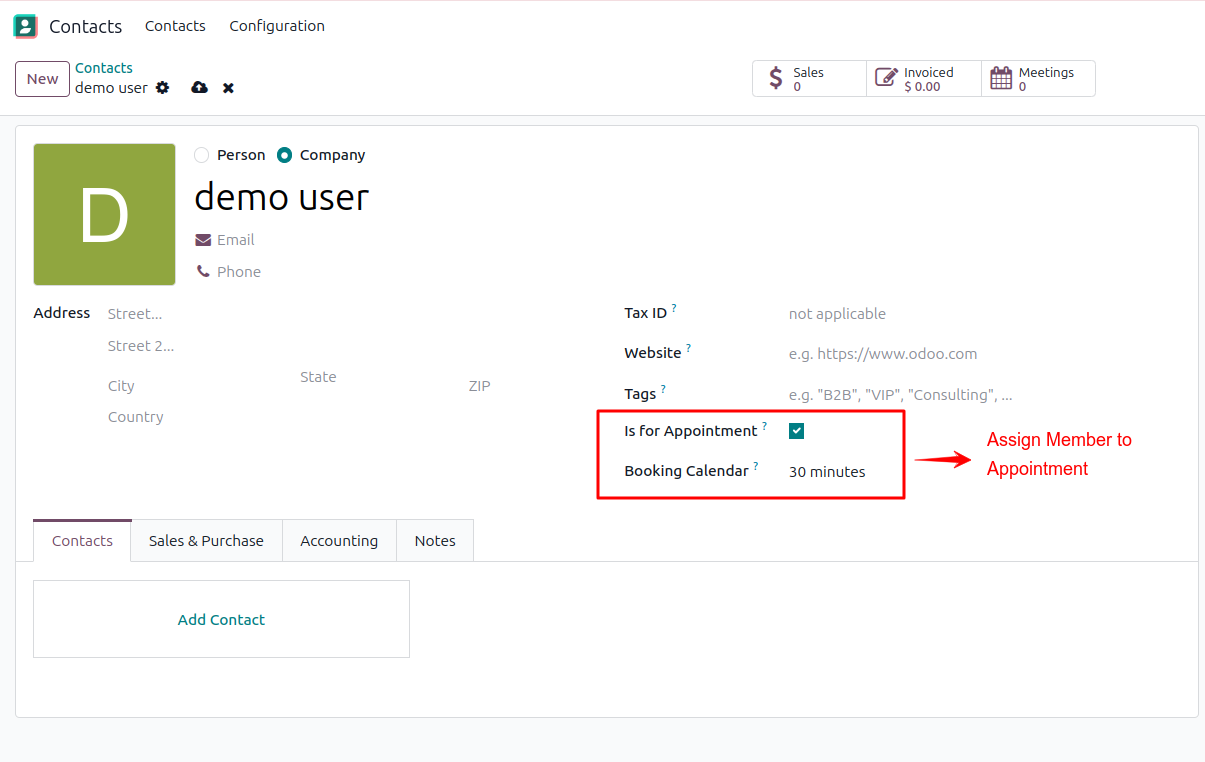Click the Phone icon on the contact
Image resolution: width=1205 pixels, height=762 pixels.
(x=203, y=271)
